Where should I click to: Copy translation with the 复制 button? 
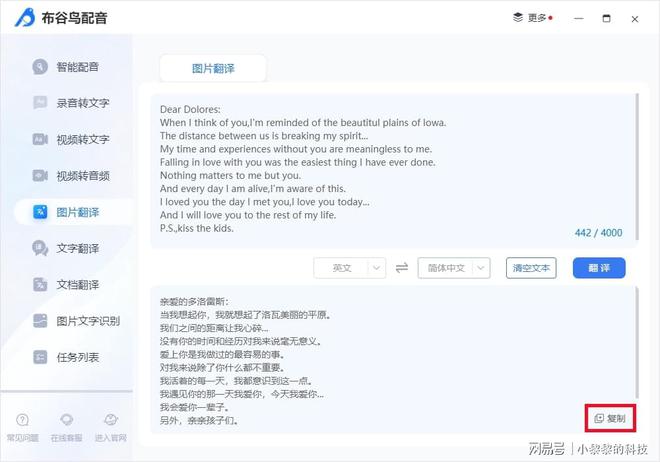[610, 418]
